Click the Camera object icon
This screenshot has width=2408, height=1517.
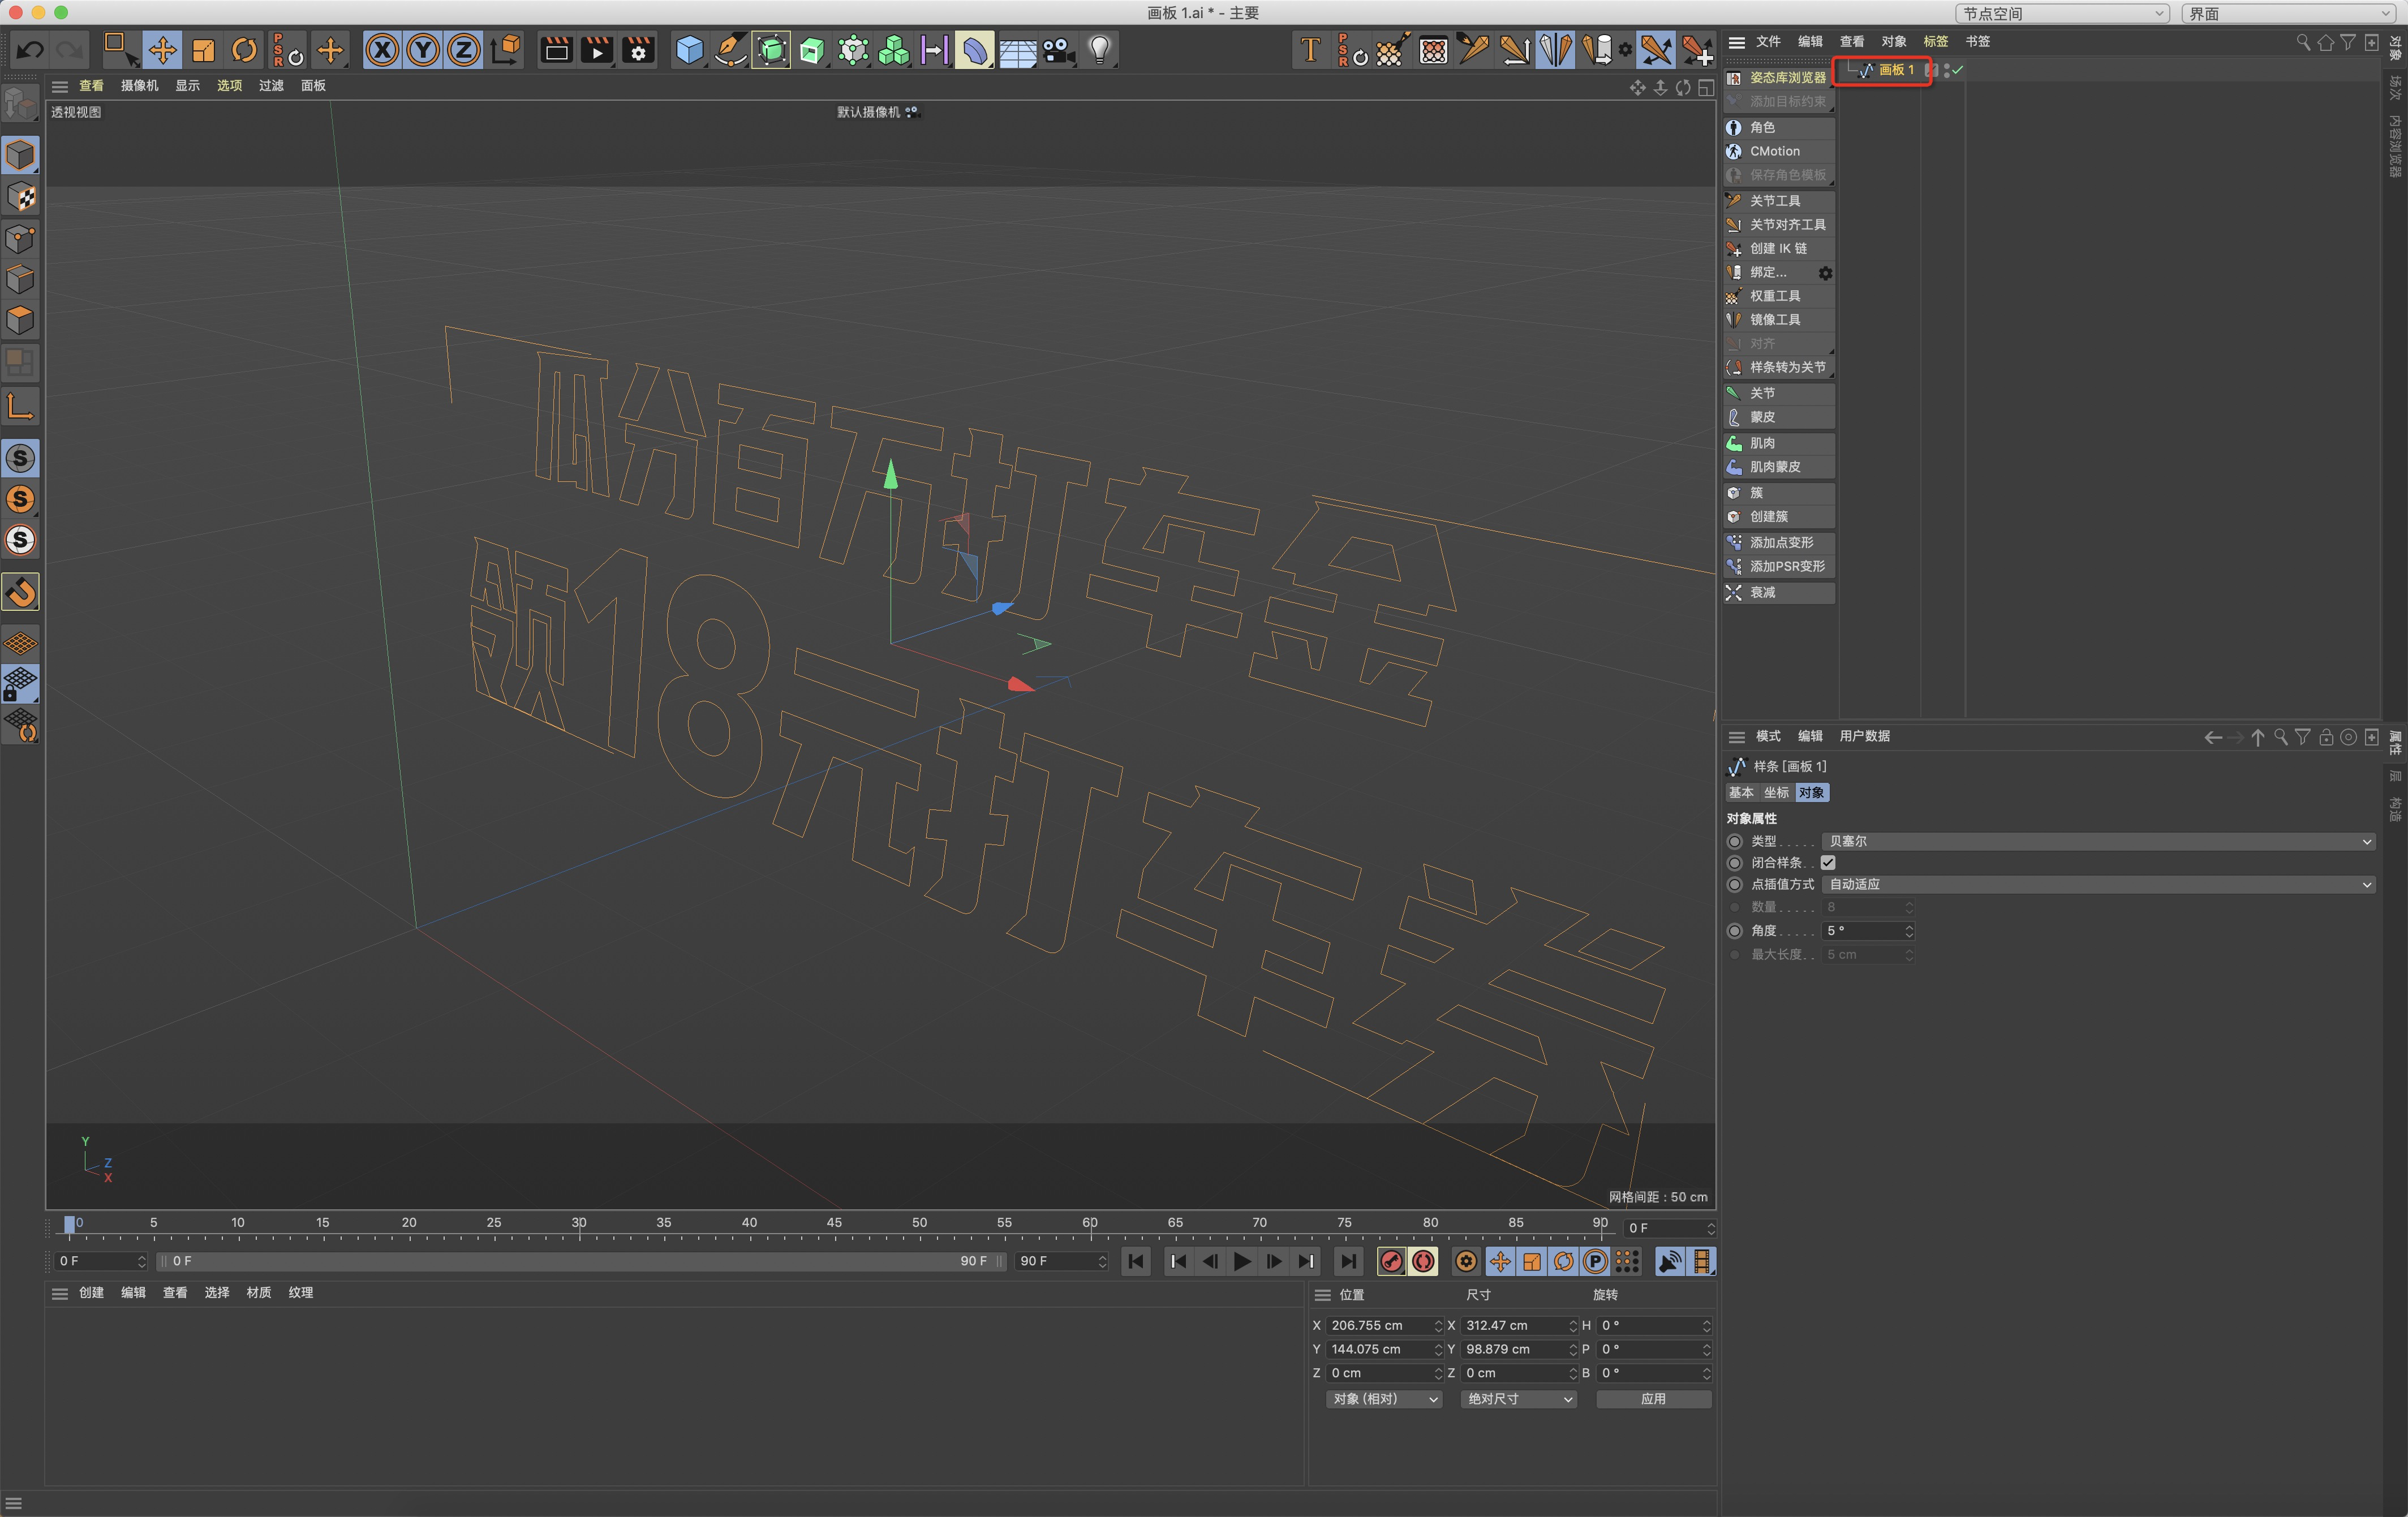point(1058,49)
